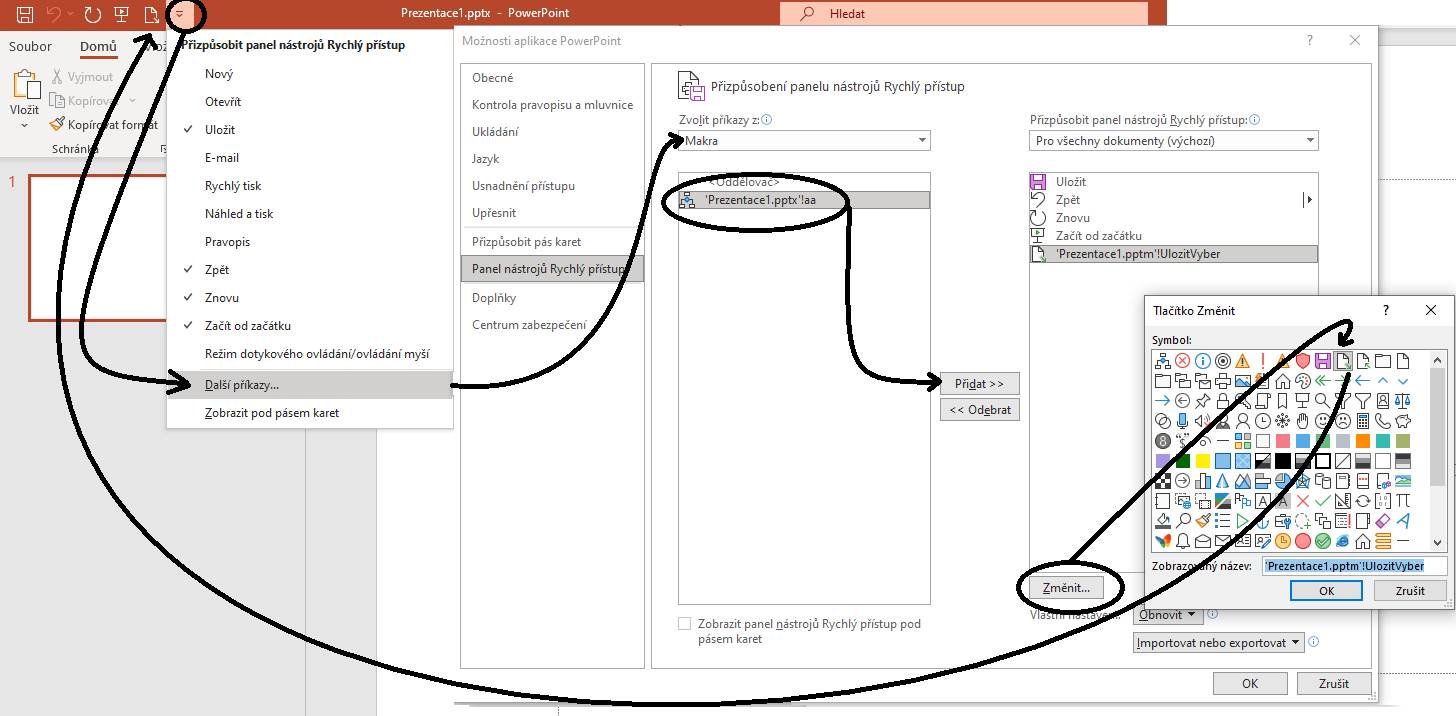Viewport: 1456px width, 716px height.
Task: Select the paint palette symbol
Action: click(1303, 381)
